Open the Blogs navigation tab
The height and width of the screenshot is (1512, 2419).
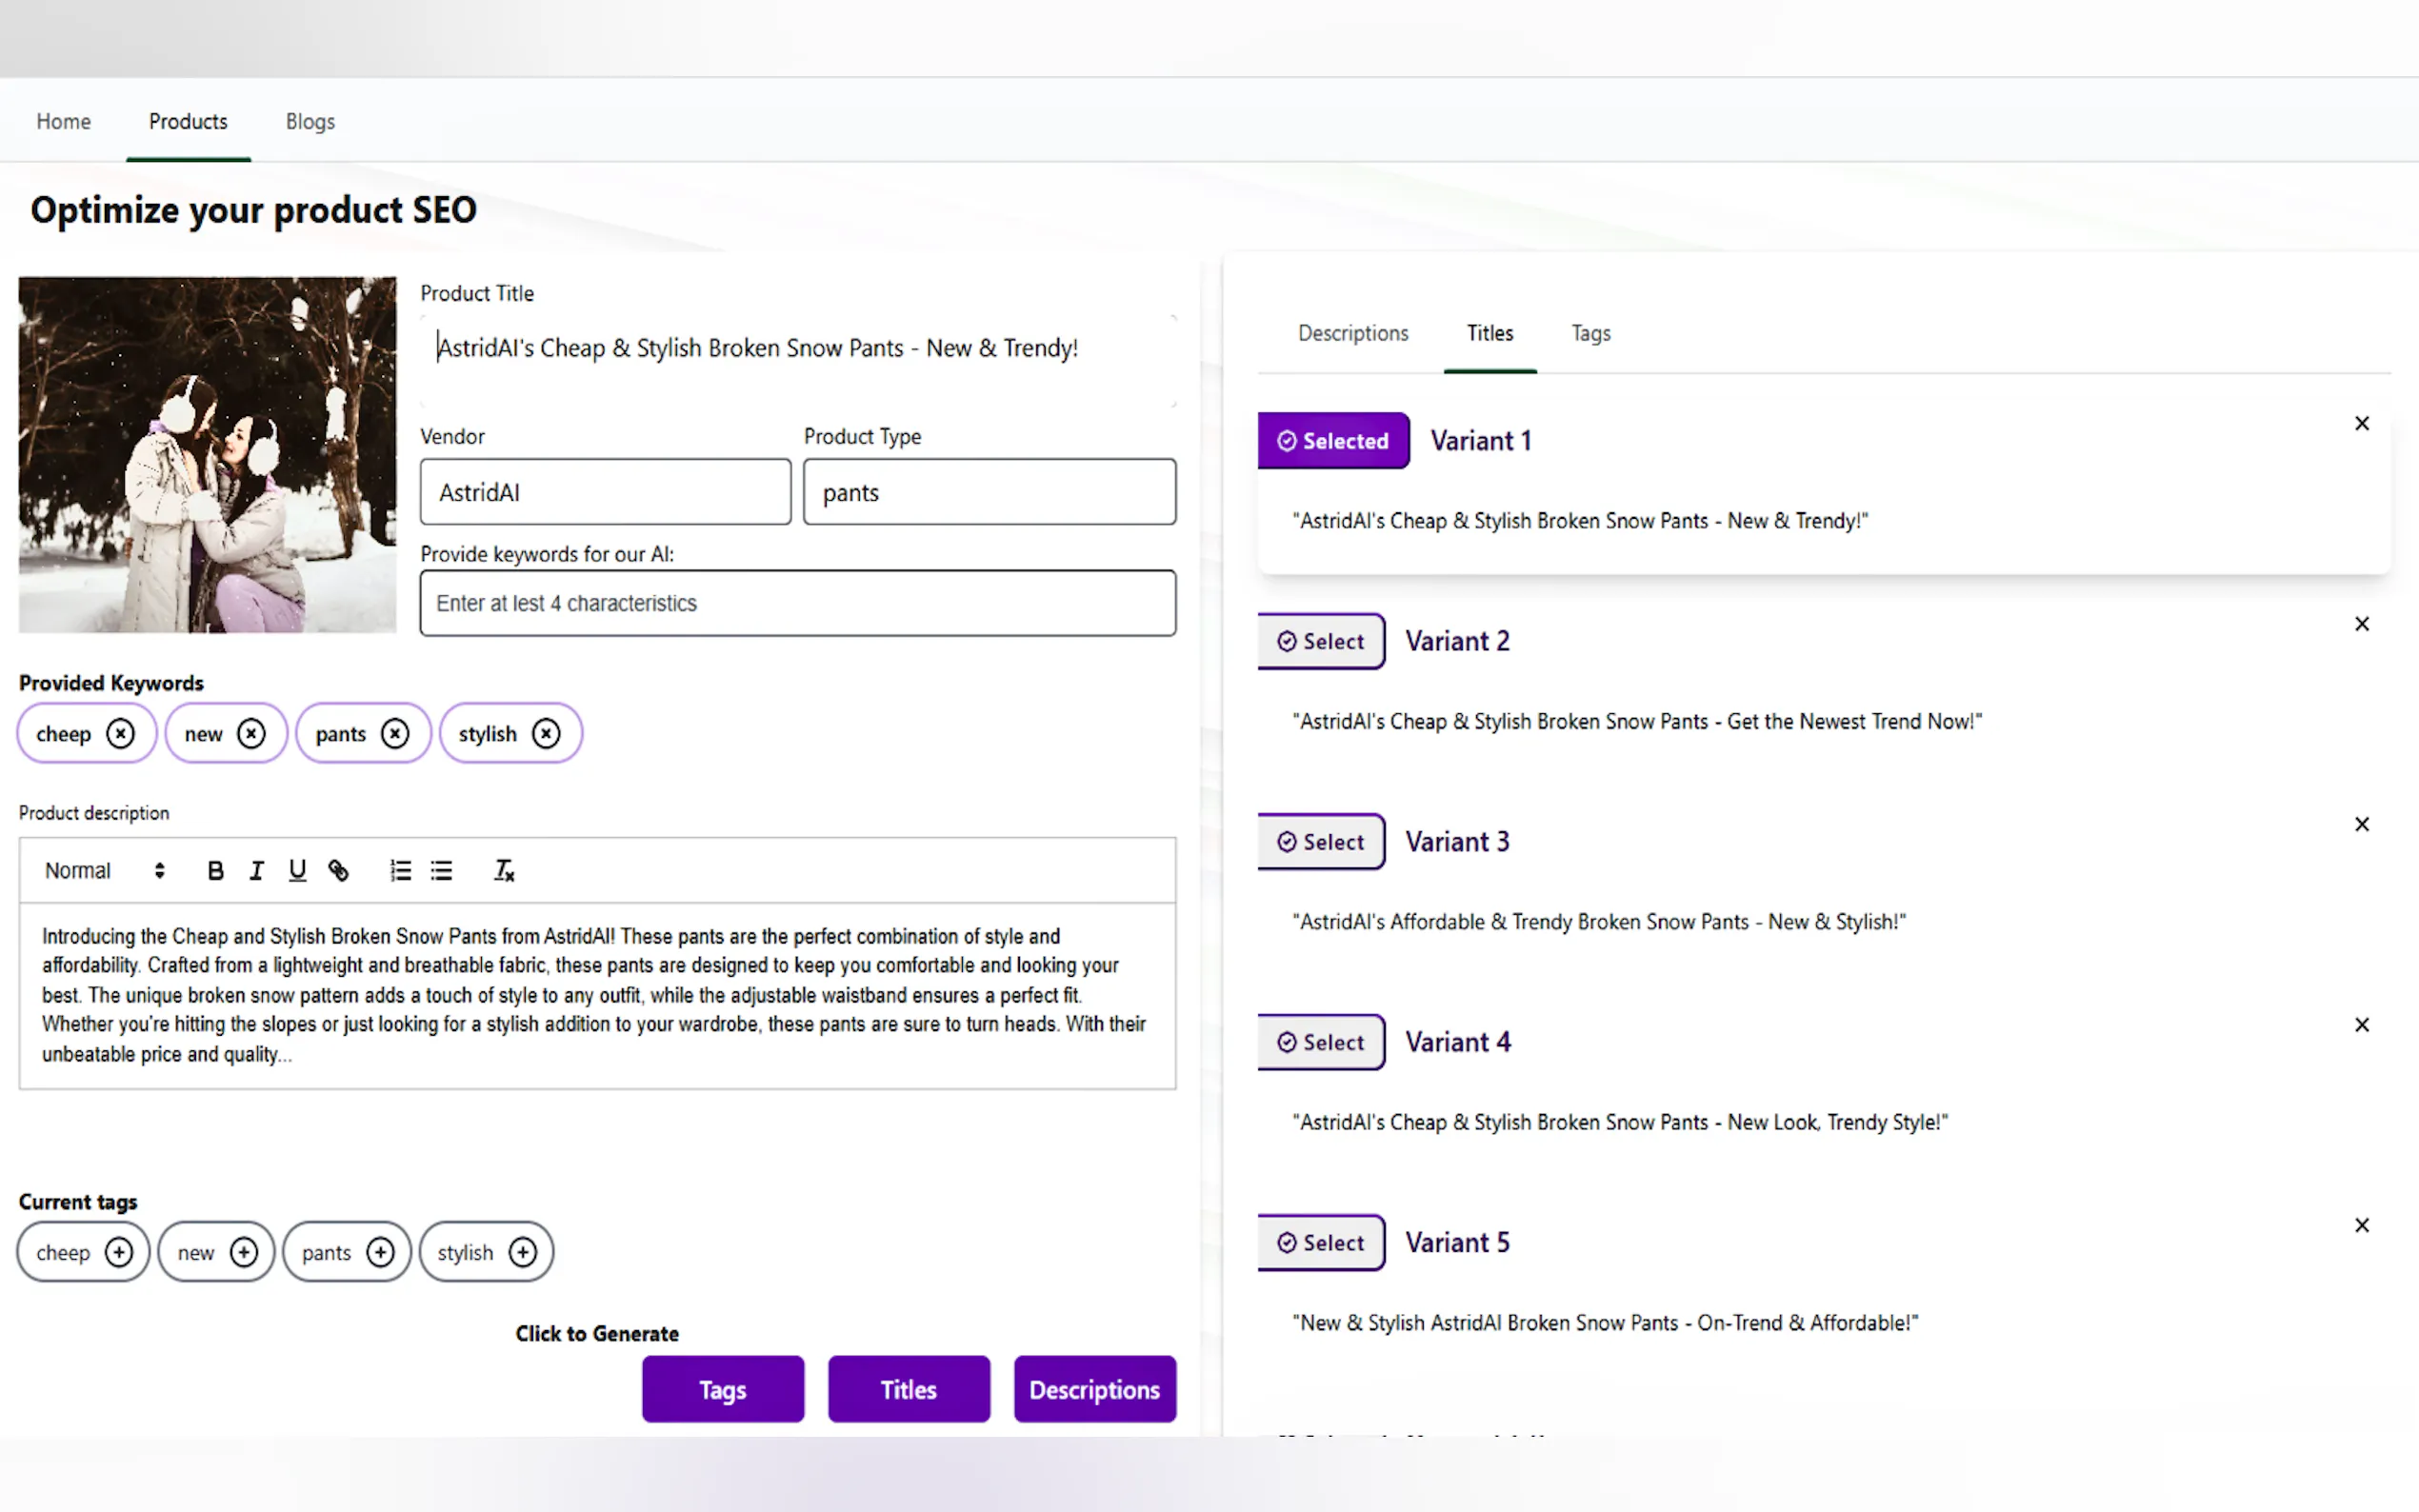click(310, 121)
